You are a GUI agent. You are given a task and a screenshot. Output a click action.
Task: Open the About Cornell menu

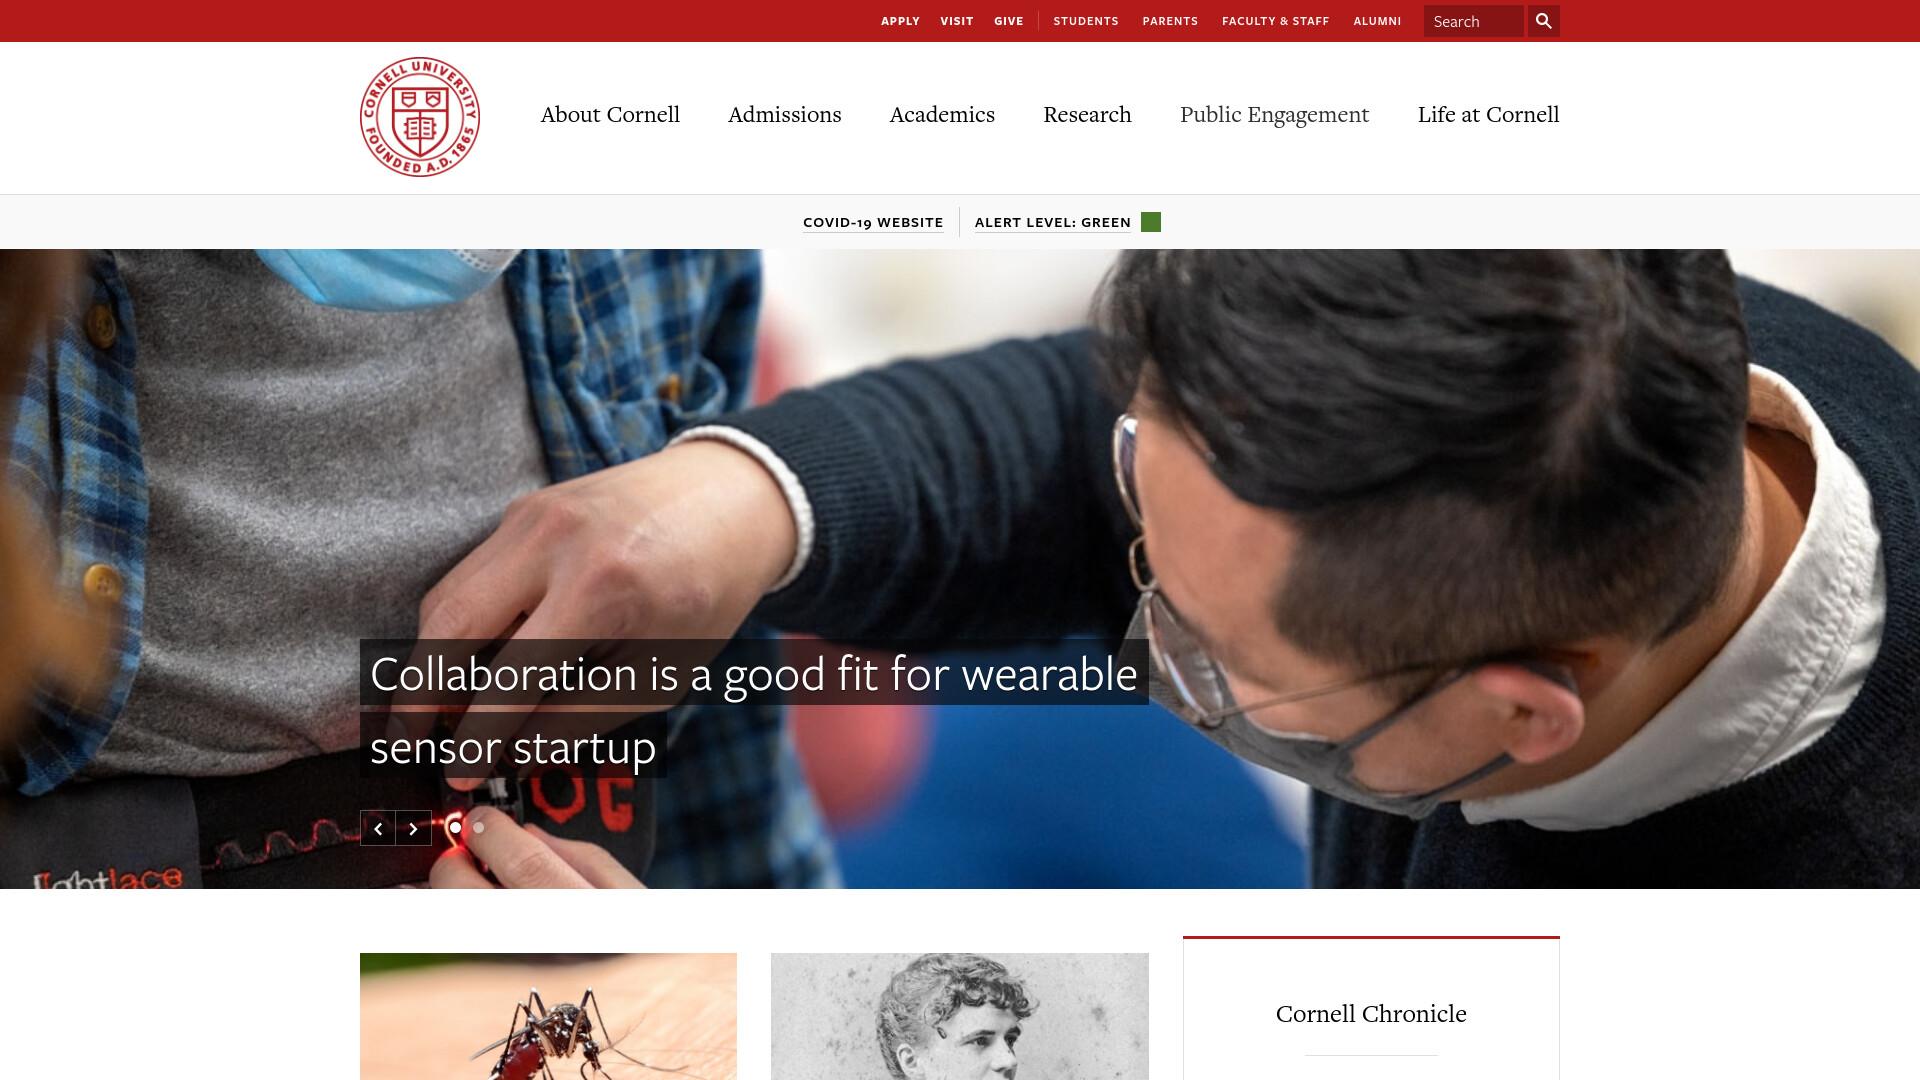coord(610,114)
